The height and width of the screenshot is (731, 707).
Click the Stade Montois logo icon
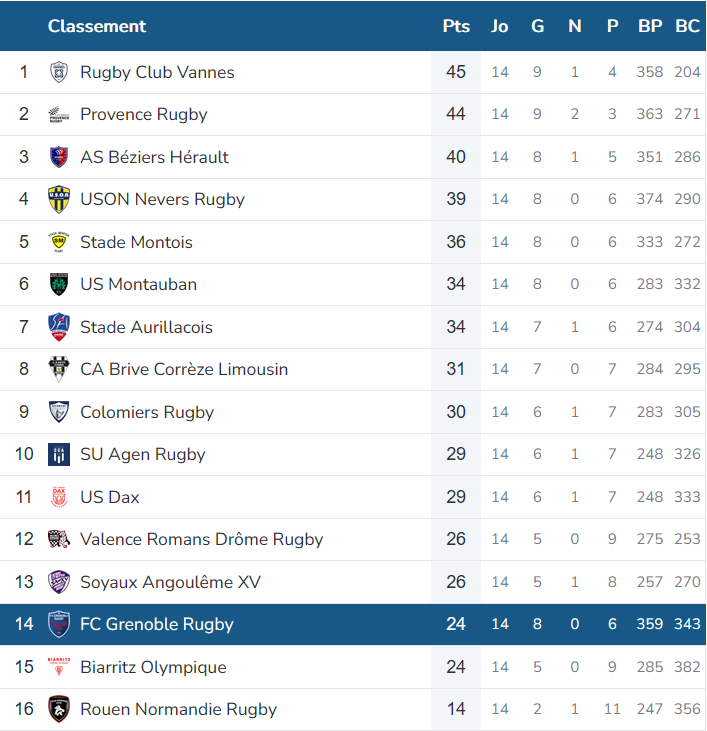tap(59, 242)
